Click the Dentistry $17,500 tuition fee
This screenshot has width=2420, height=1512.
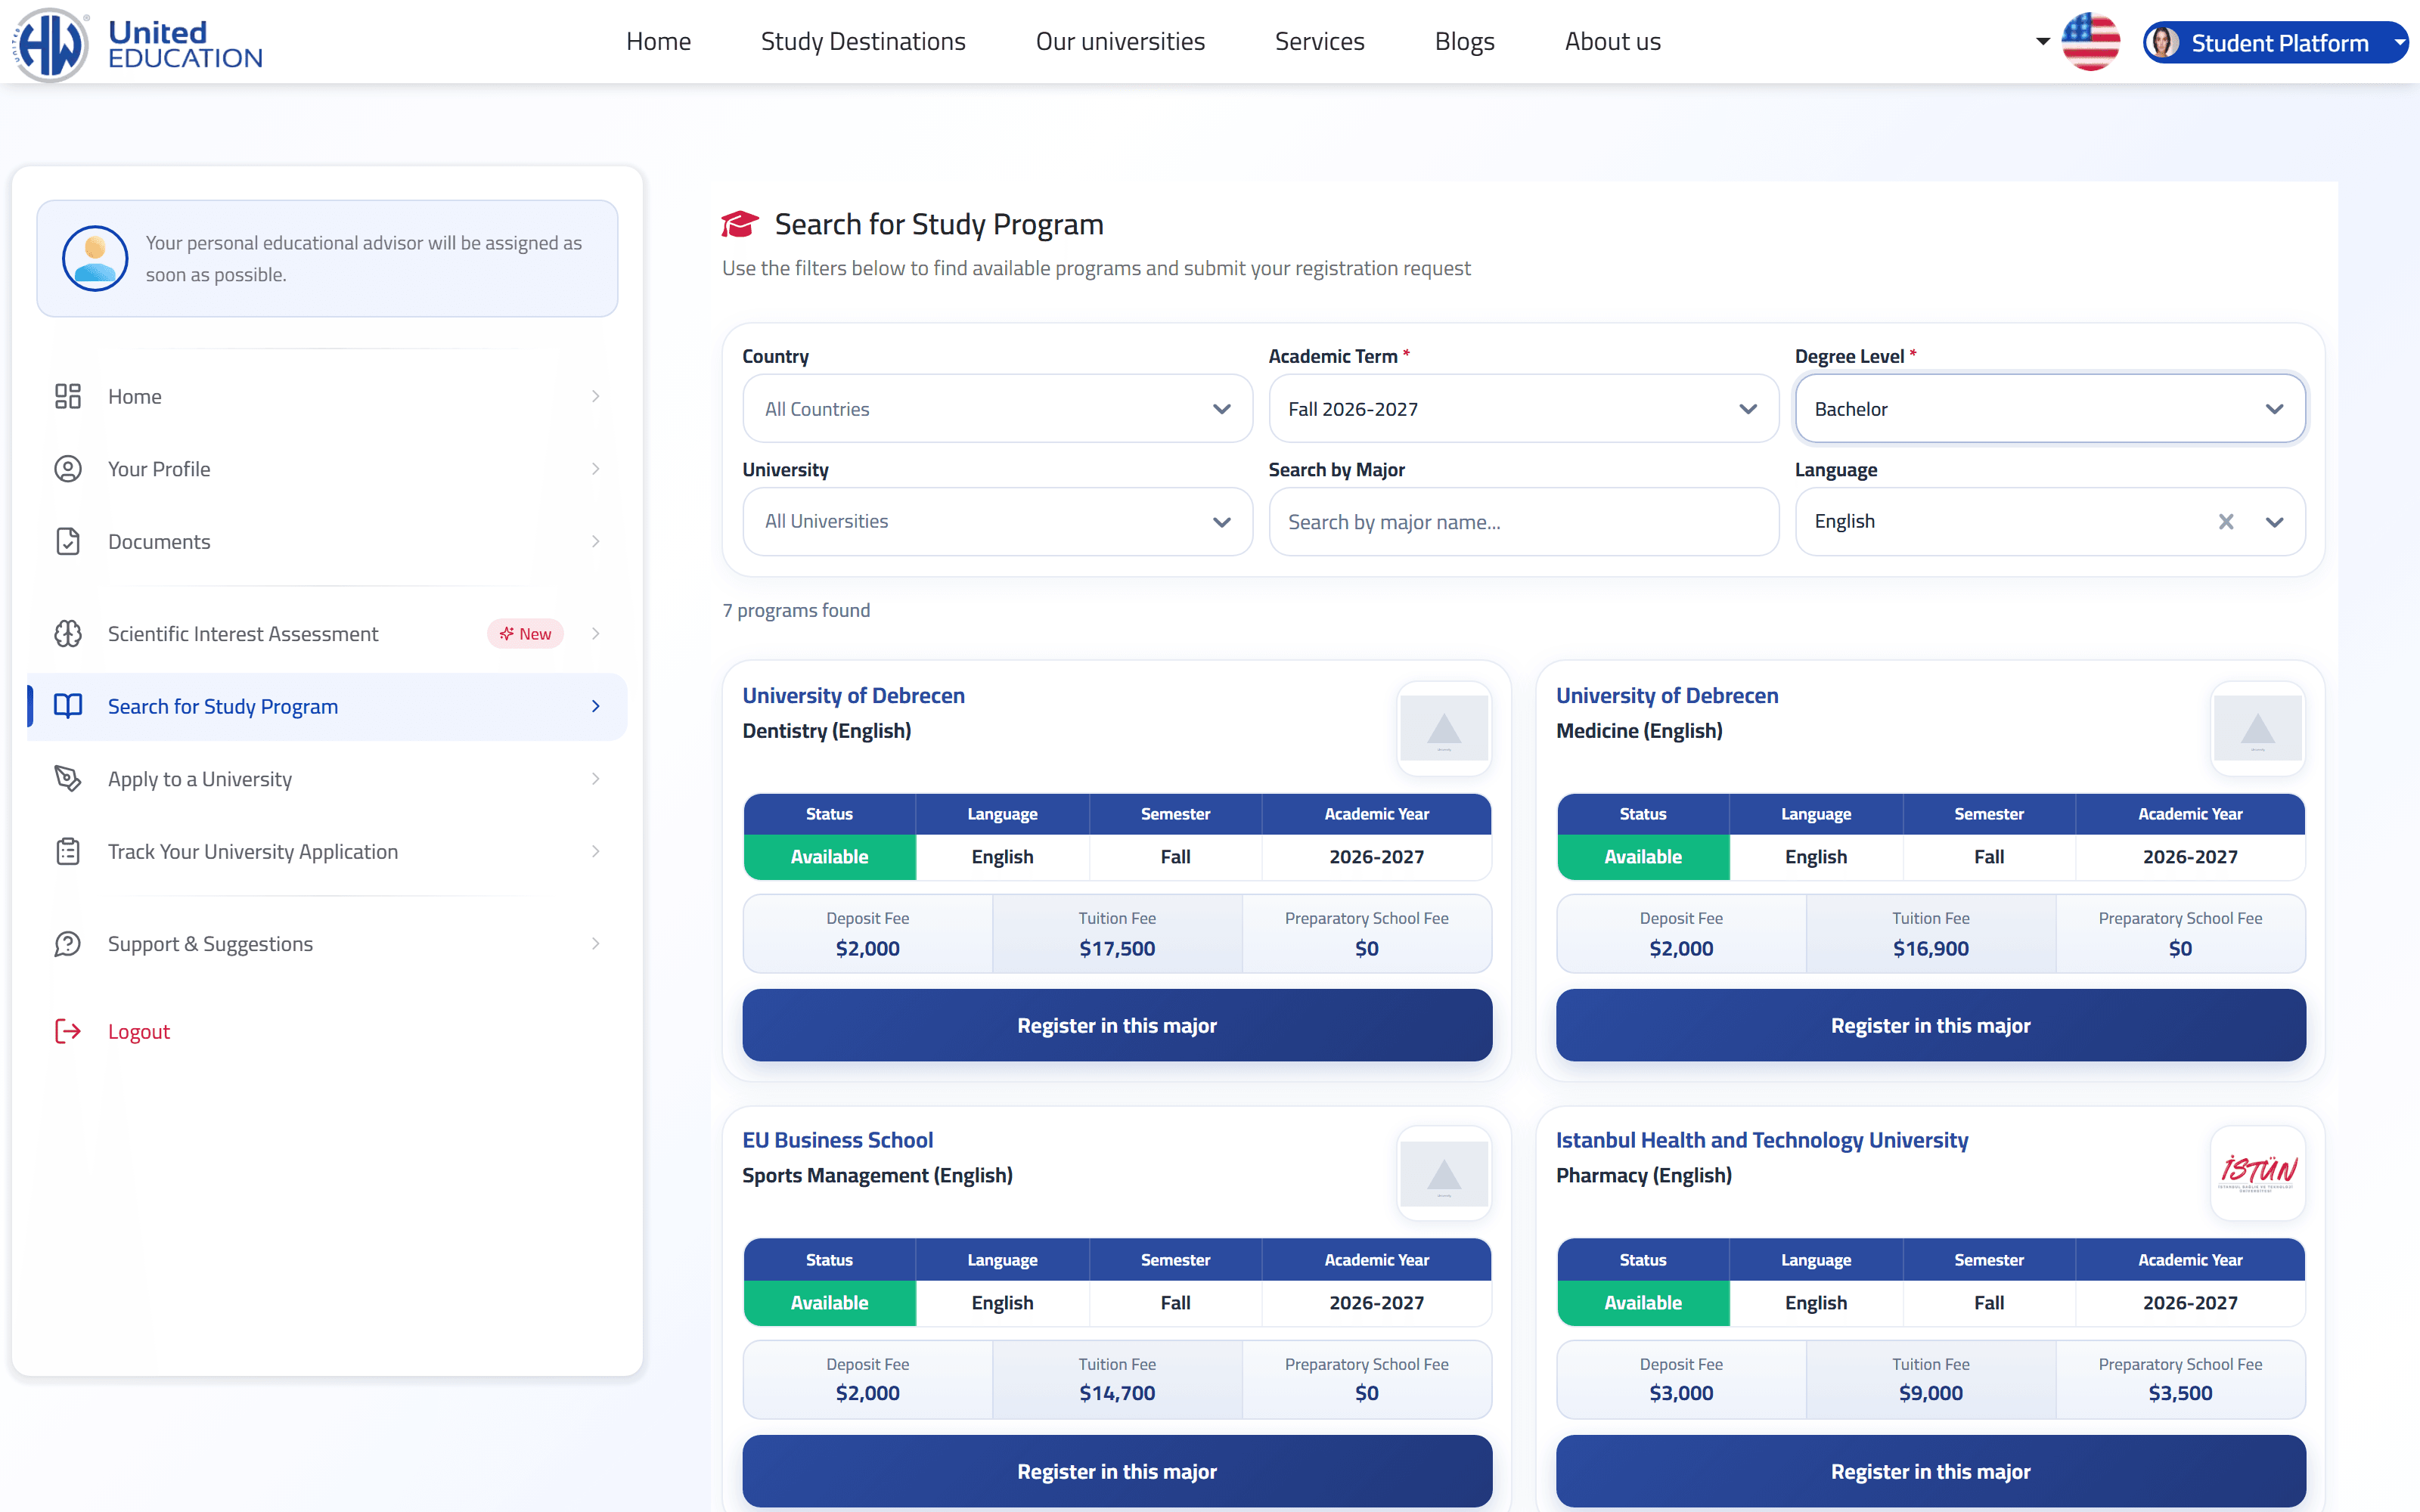(1117, 948)
